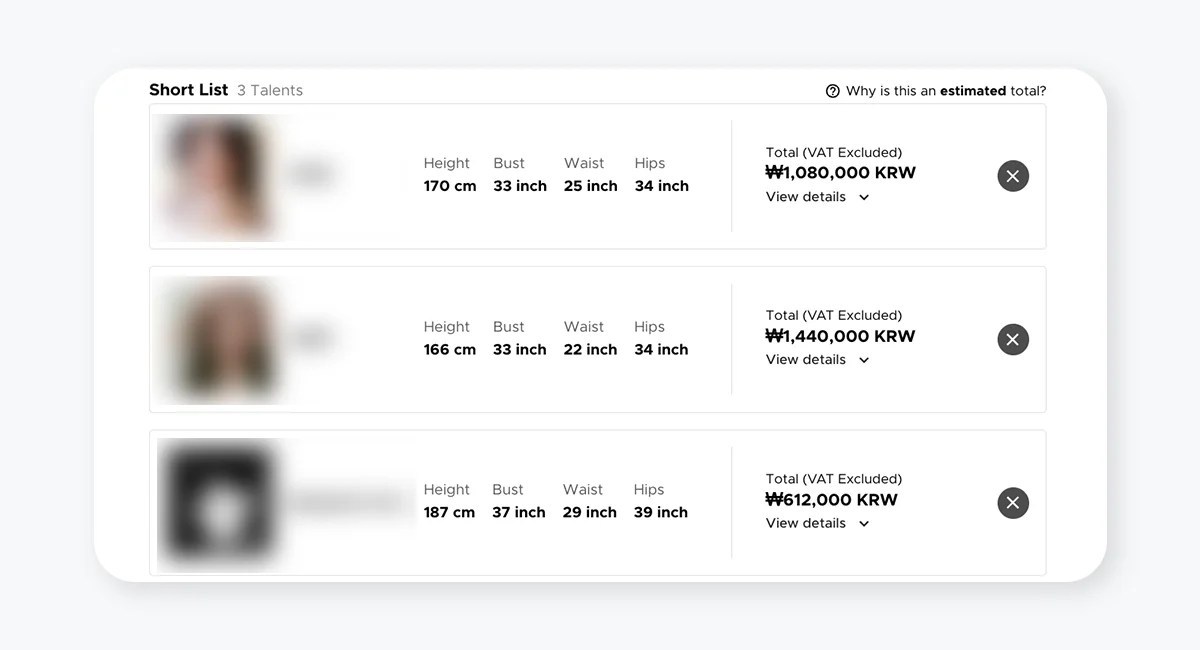Click the first talent's profile photo

(217, 176)
